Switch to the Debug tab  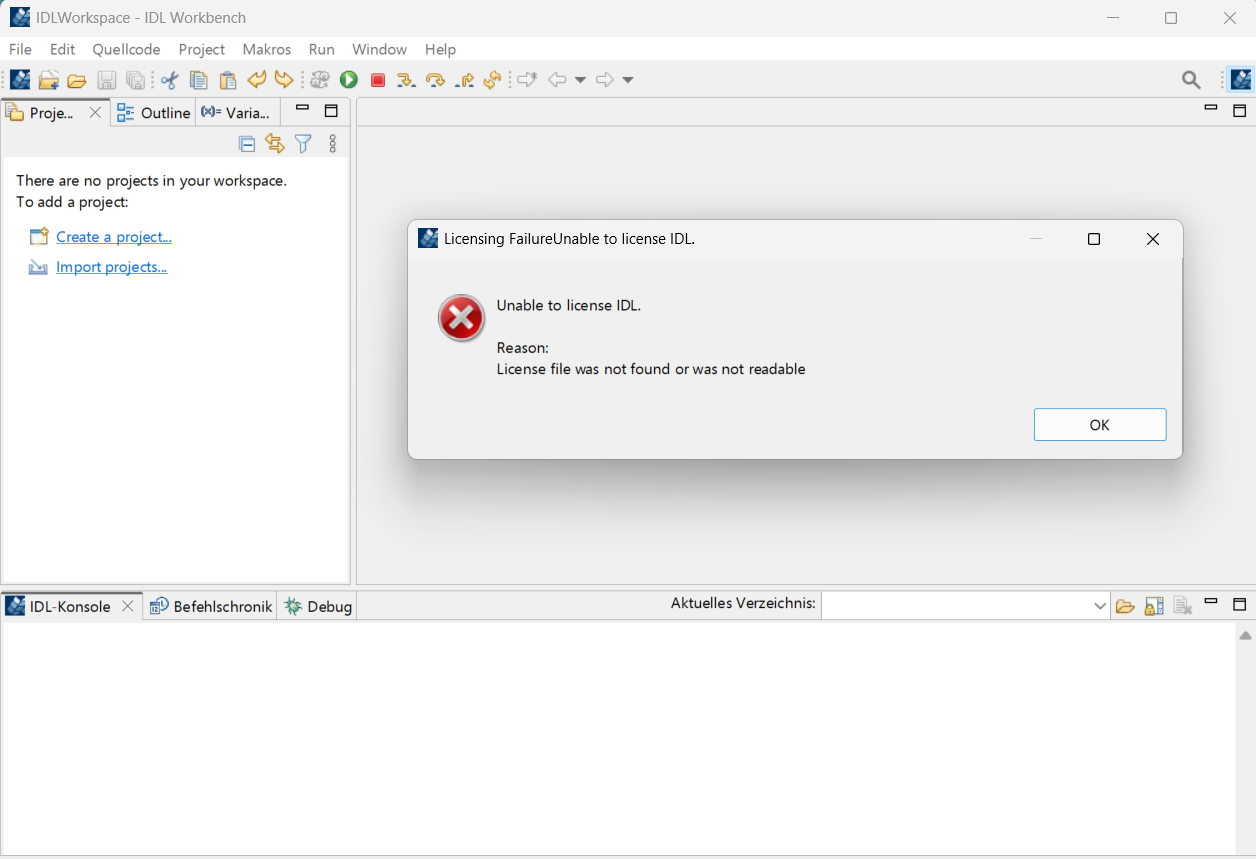click(318, 606)
